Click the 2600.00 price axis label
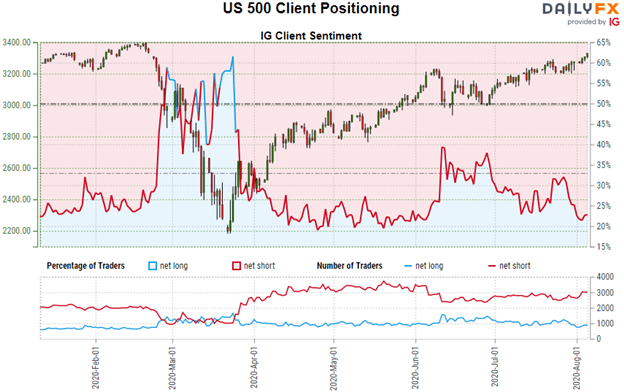Screen dimensions: 624x392 (x=16, y=168)
